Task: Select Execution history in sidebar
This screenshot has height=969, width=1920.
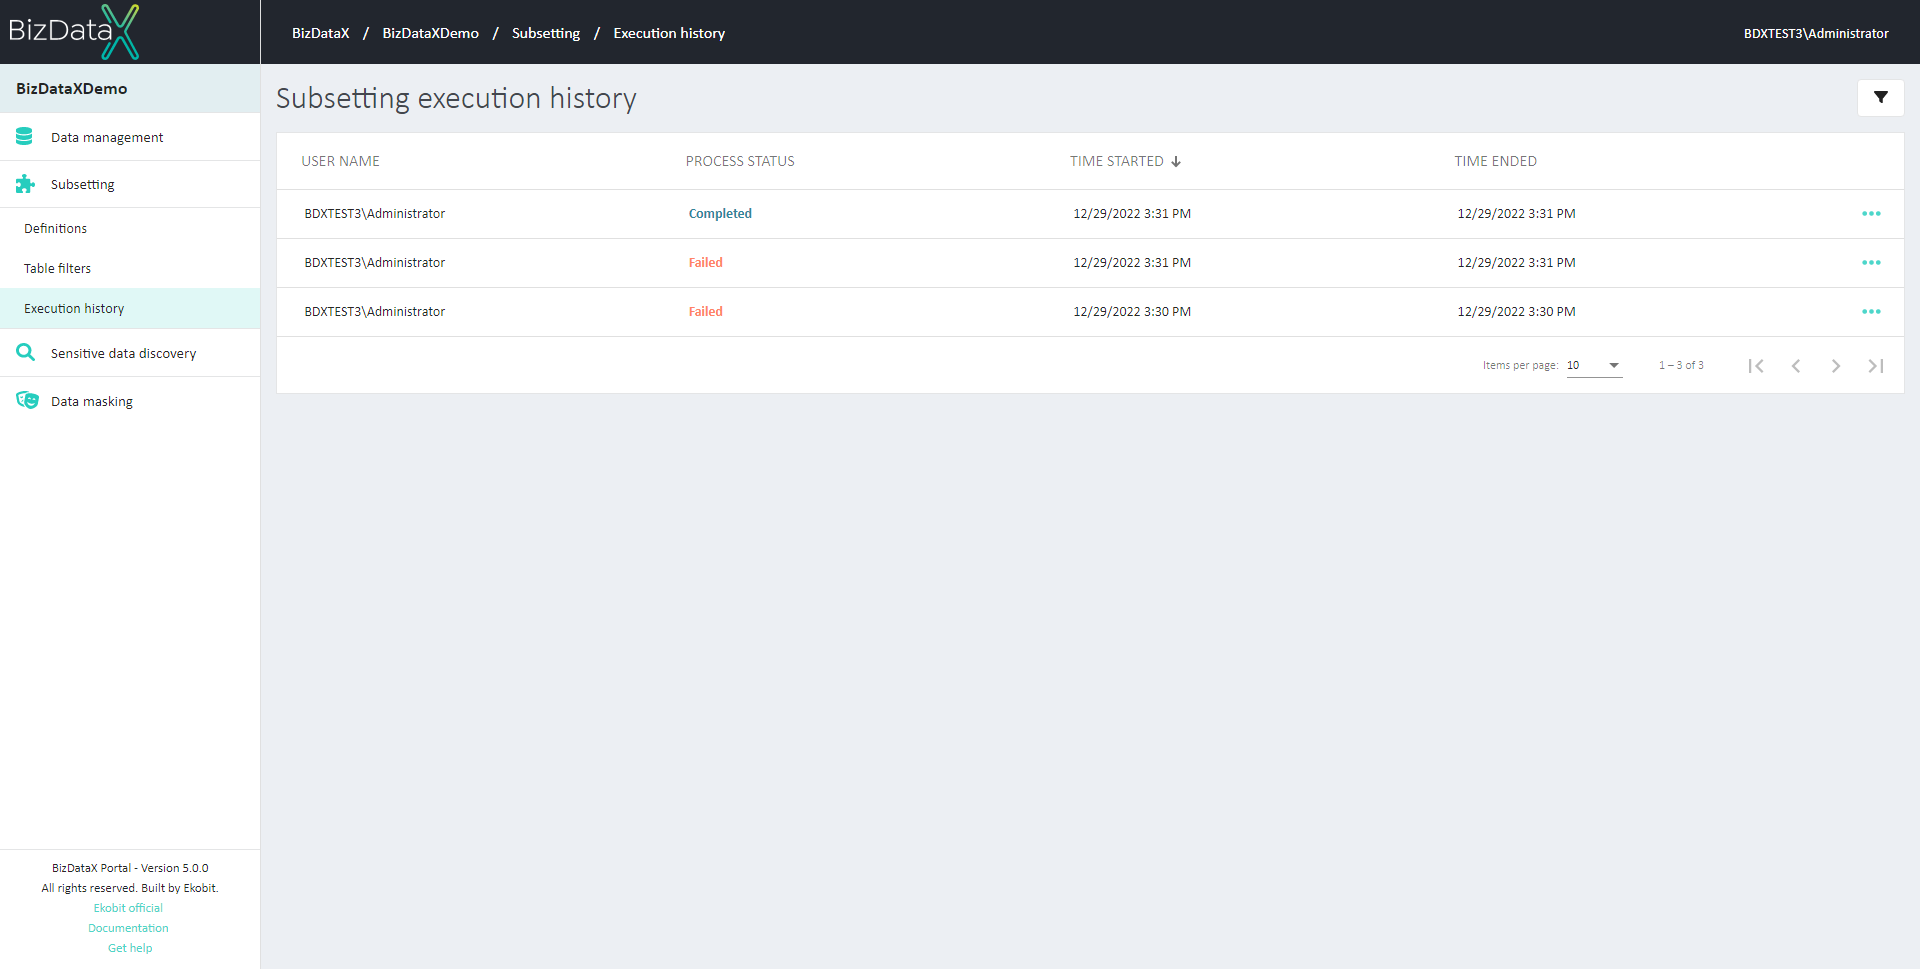Action: pyautogui.click(x=130, y=308)
